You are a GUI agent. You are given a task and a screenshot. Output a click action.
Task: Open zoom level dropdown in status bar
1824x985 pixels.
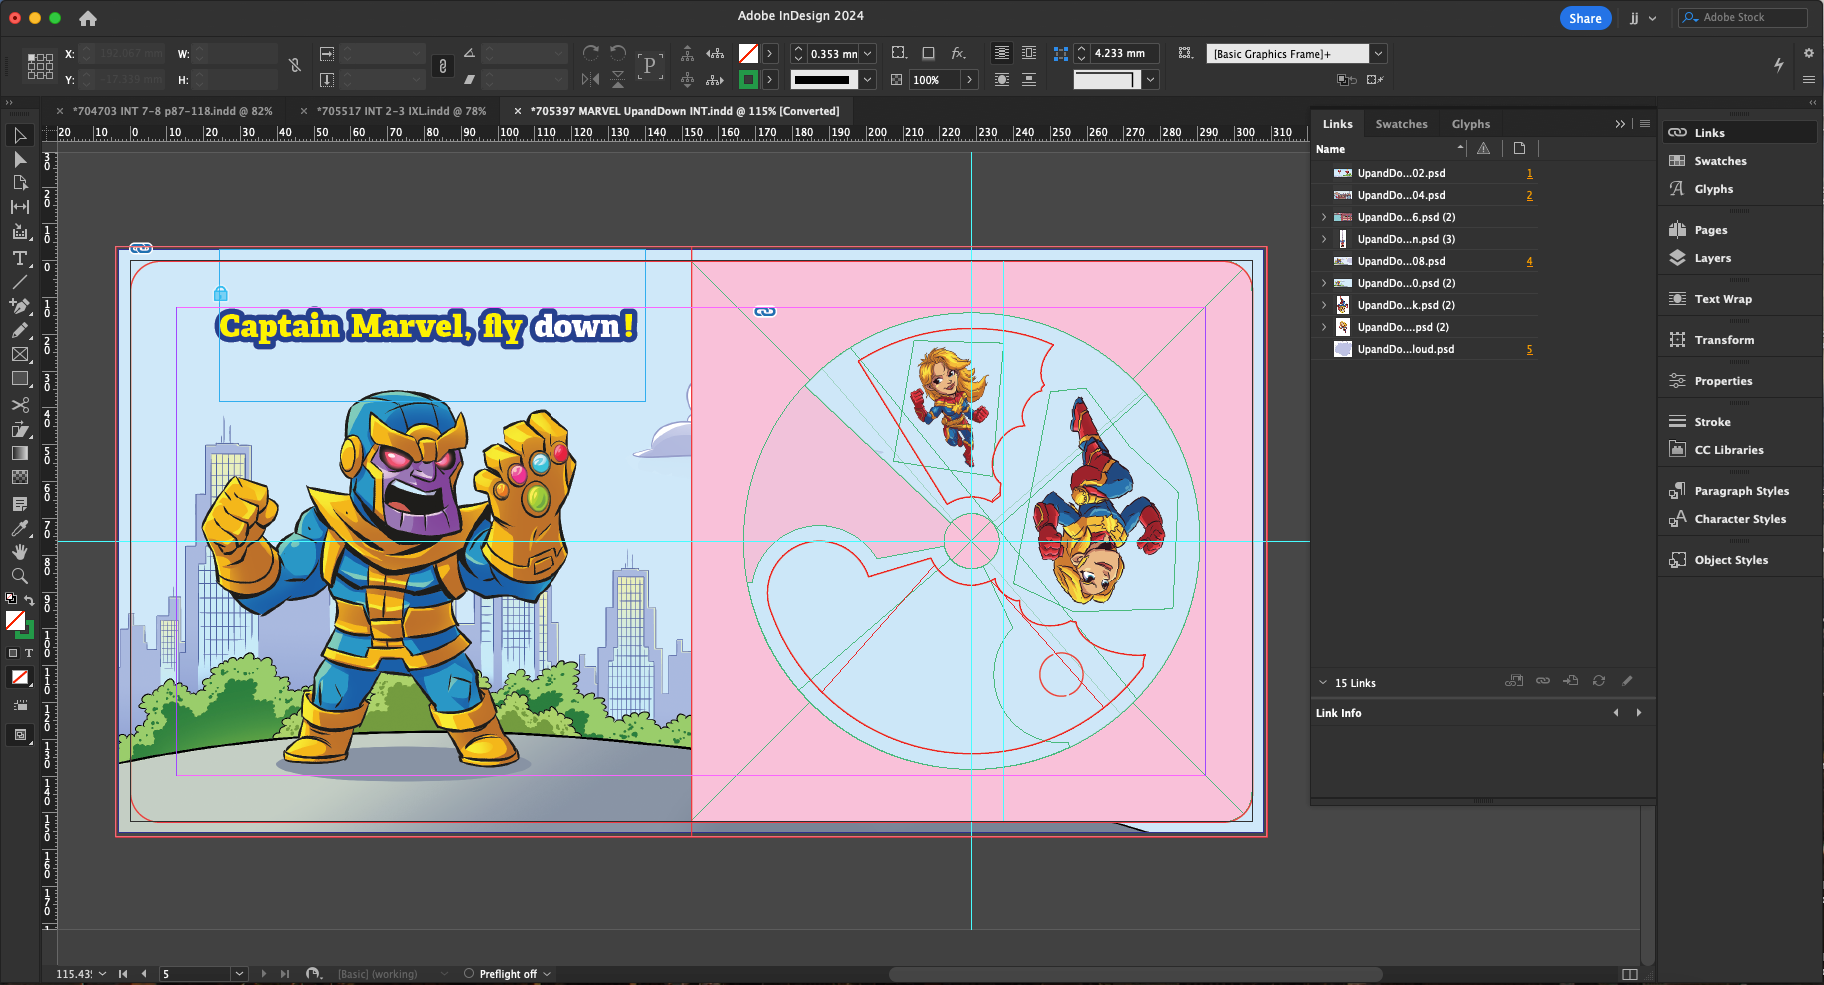(x=102, y=973)
